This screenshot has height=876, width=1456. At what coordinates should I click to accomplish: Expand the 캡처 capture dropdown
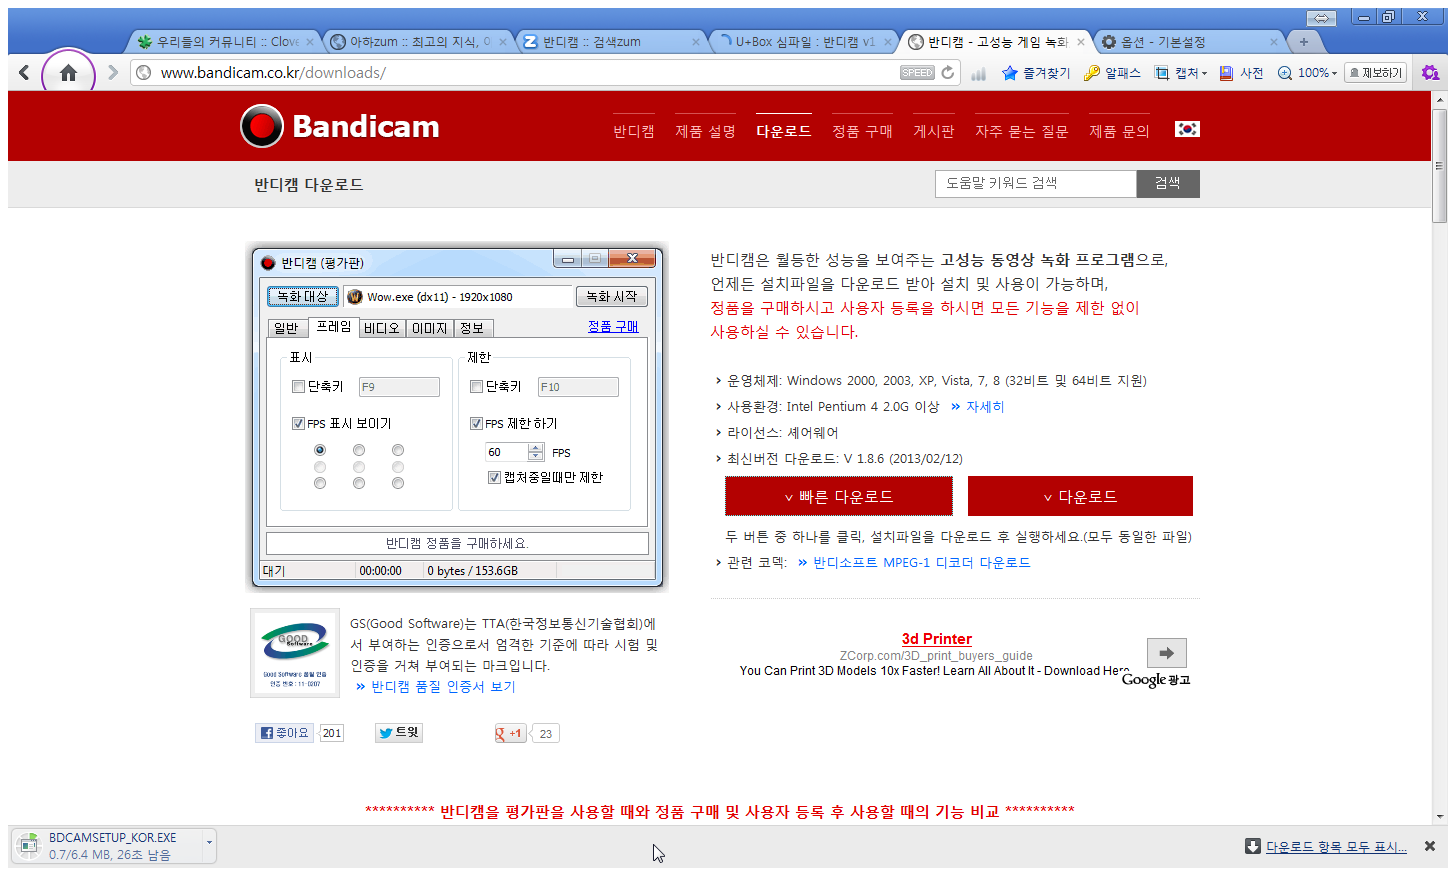(1182, 73)
